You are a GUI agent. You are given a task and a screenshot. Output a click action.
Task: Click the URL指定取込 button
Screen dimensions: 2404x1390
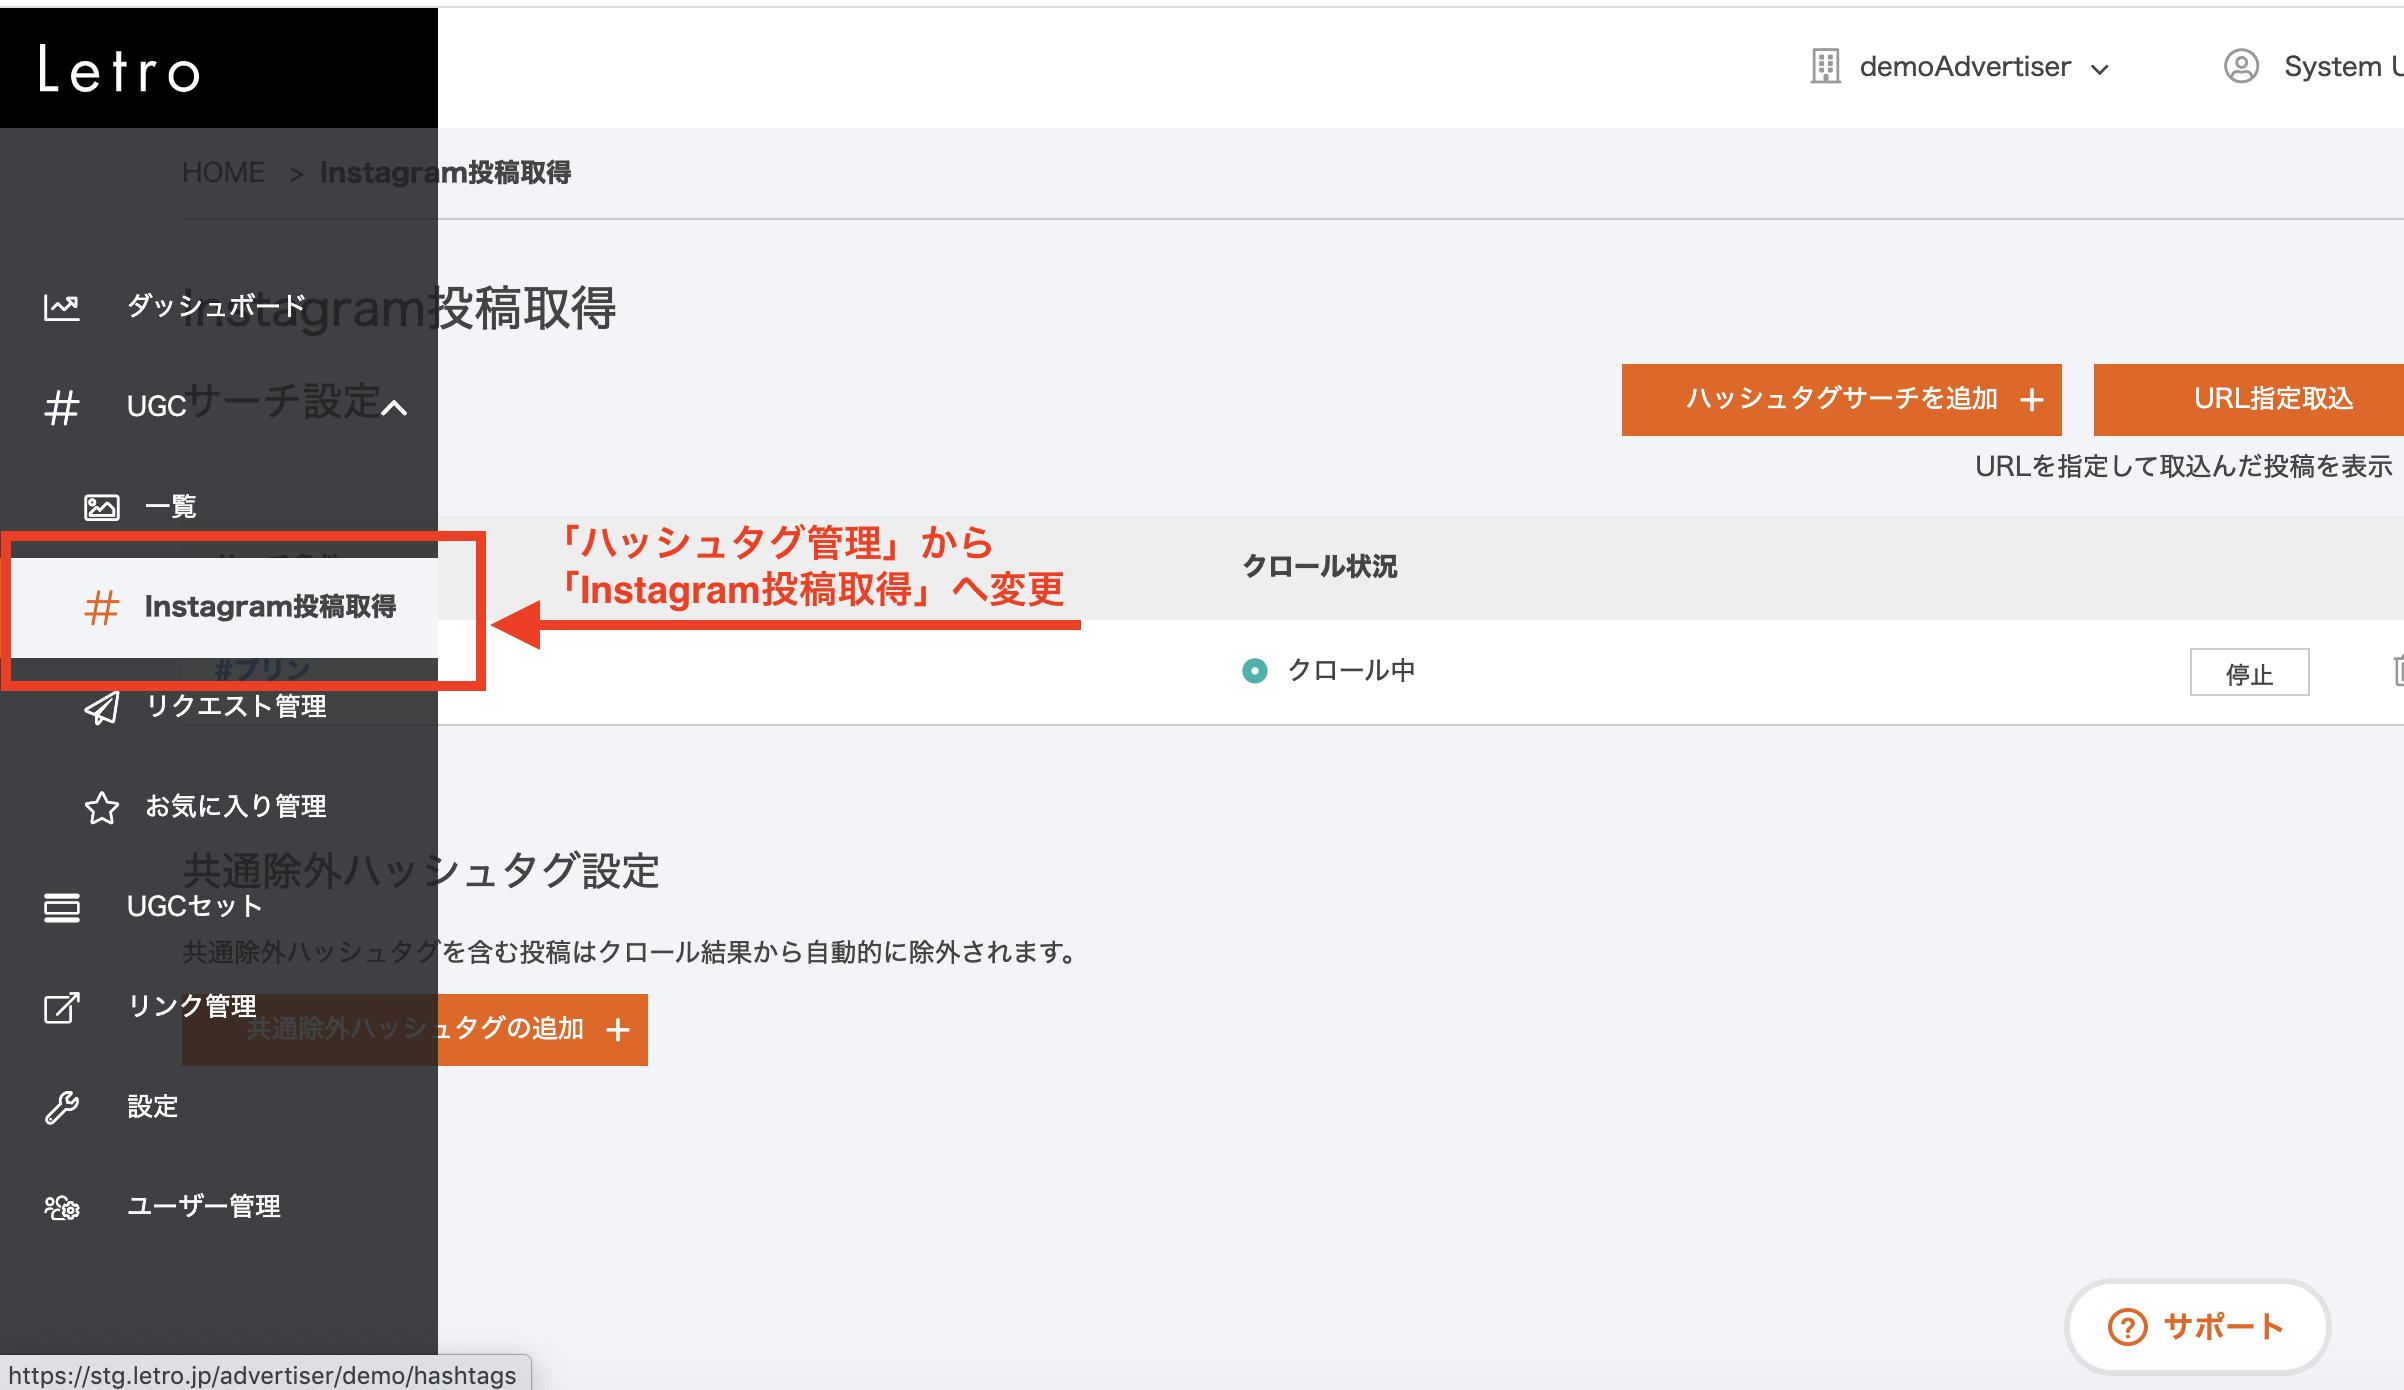(x=2271, y=399)
